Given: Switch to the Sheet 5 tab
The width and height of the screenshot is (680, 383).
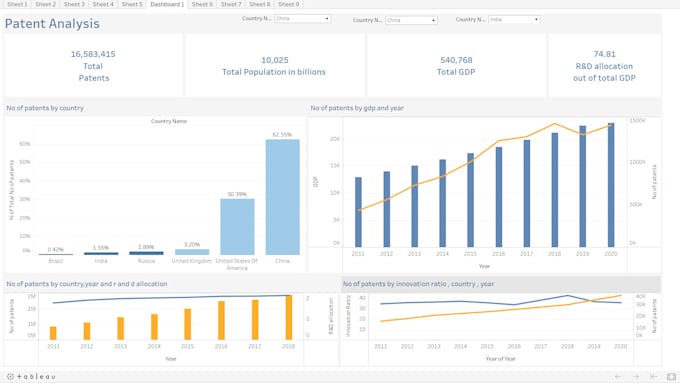Looking at the screenshot, I should coord(132,4).
